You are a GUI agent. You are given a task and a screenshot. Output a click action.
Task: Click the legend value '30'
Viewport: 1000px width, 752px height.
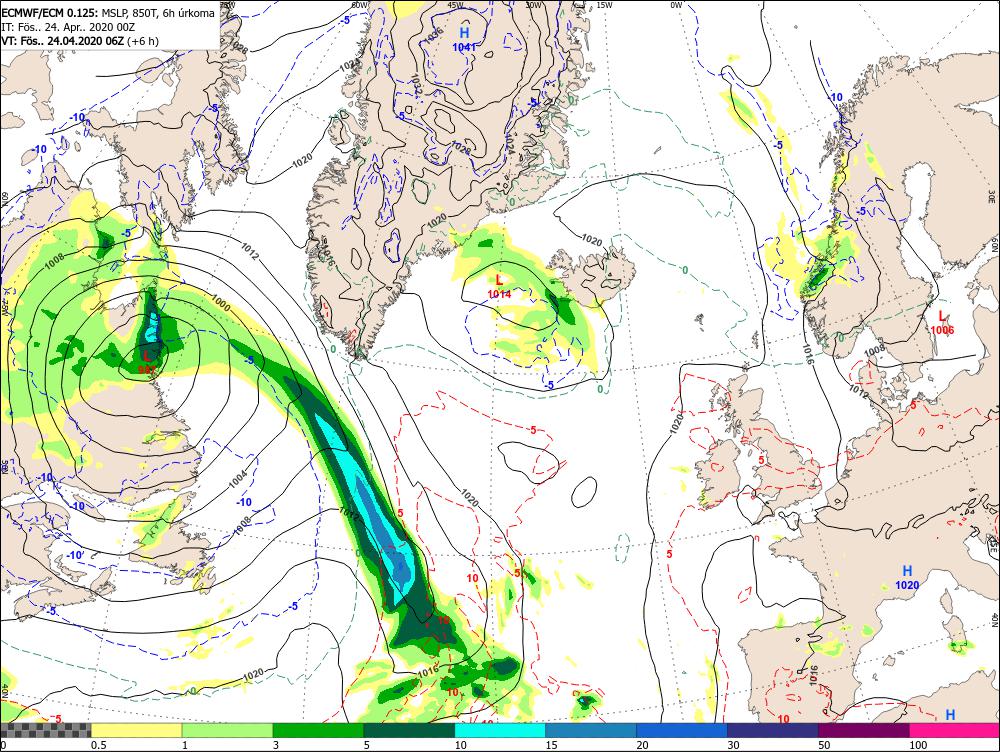733,745
